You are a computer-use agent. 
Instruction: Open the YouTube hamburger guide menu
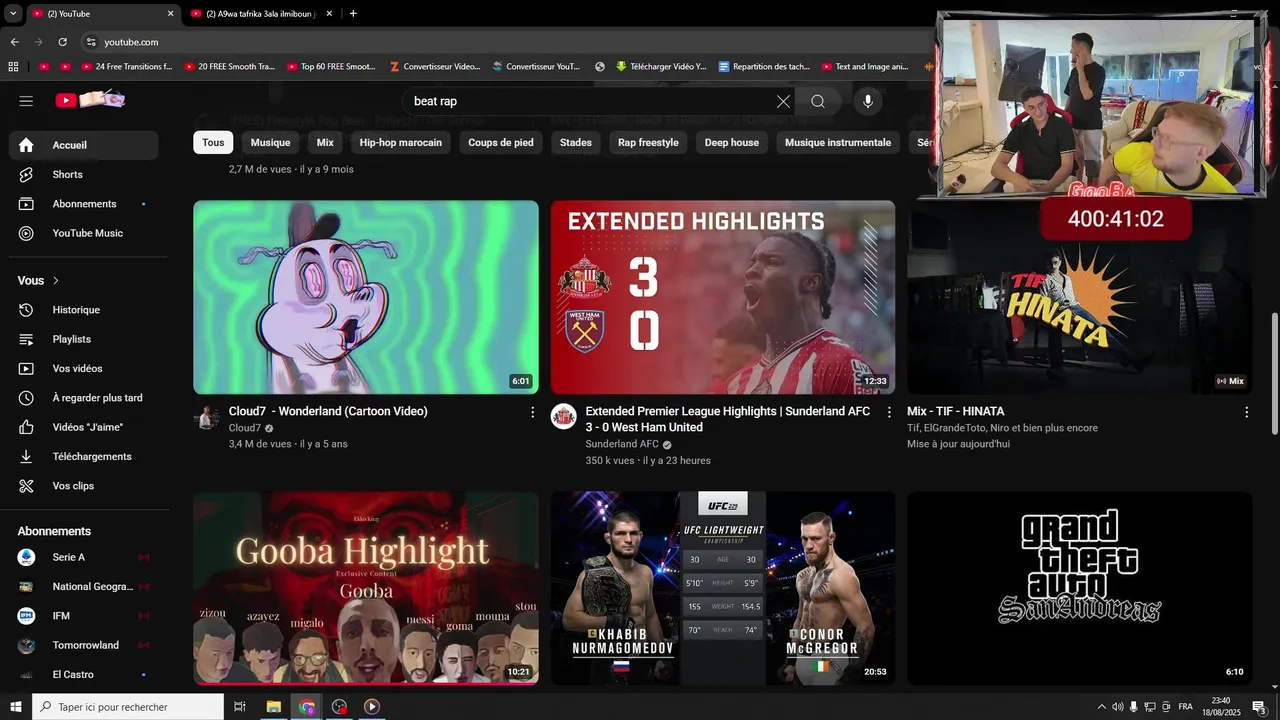[x=26, y=101]
